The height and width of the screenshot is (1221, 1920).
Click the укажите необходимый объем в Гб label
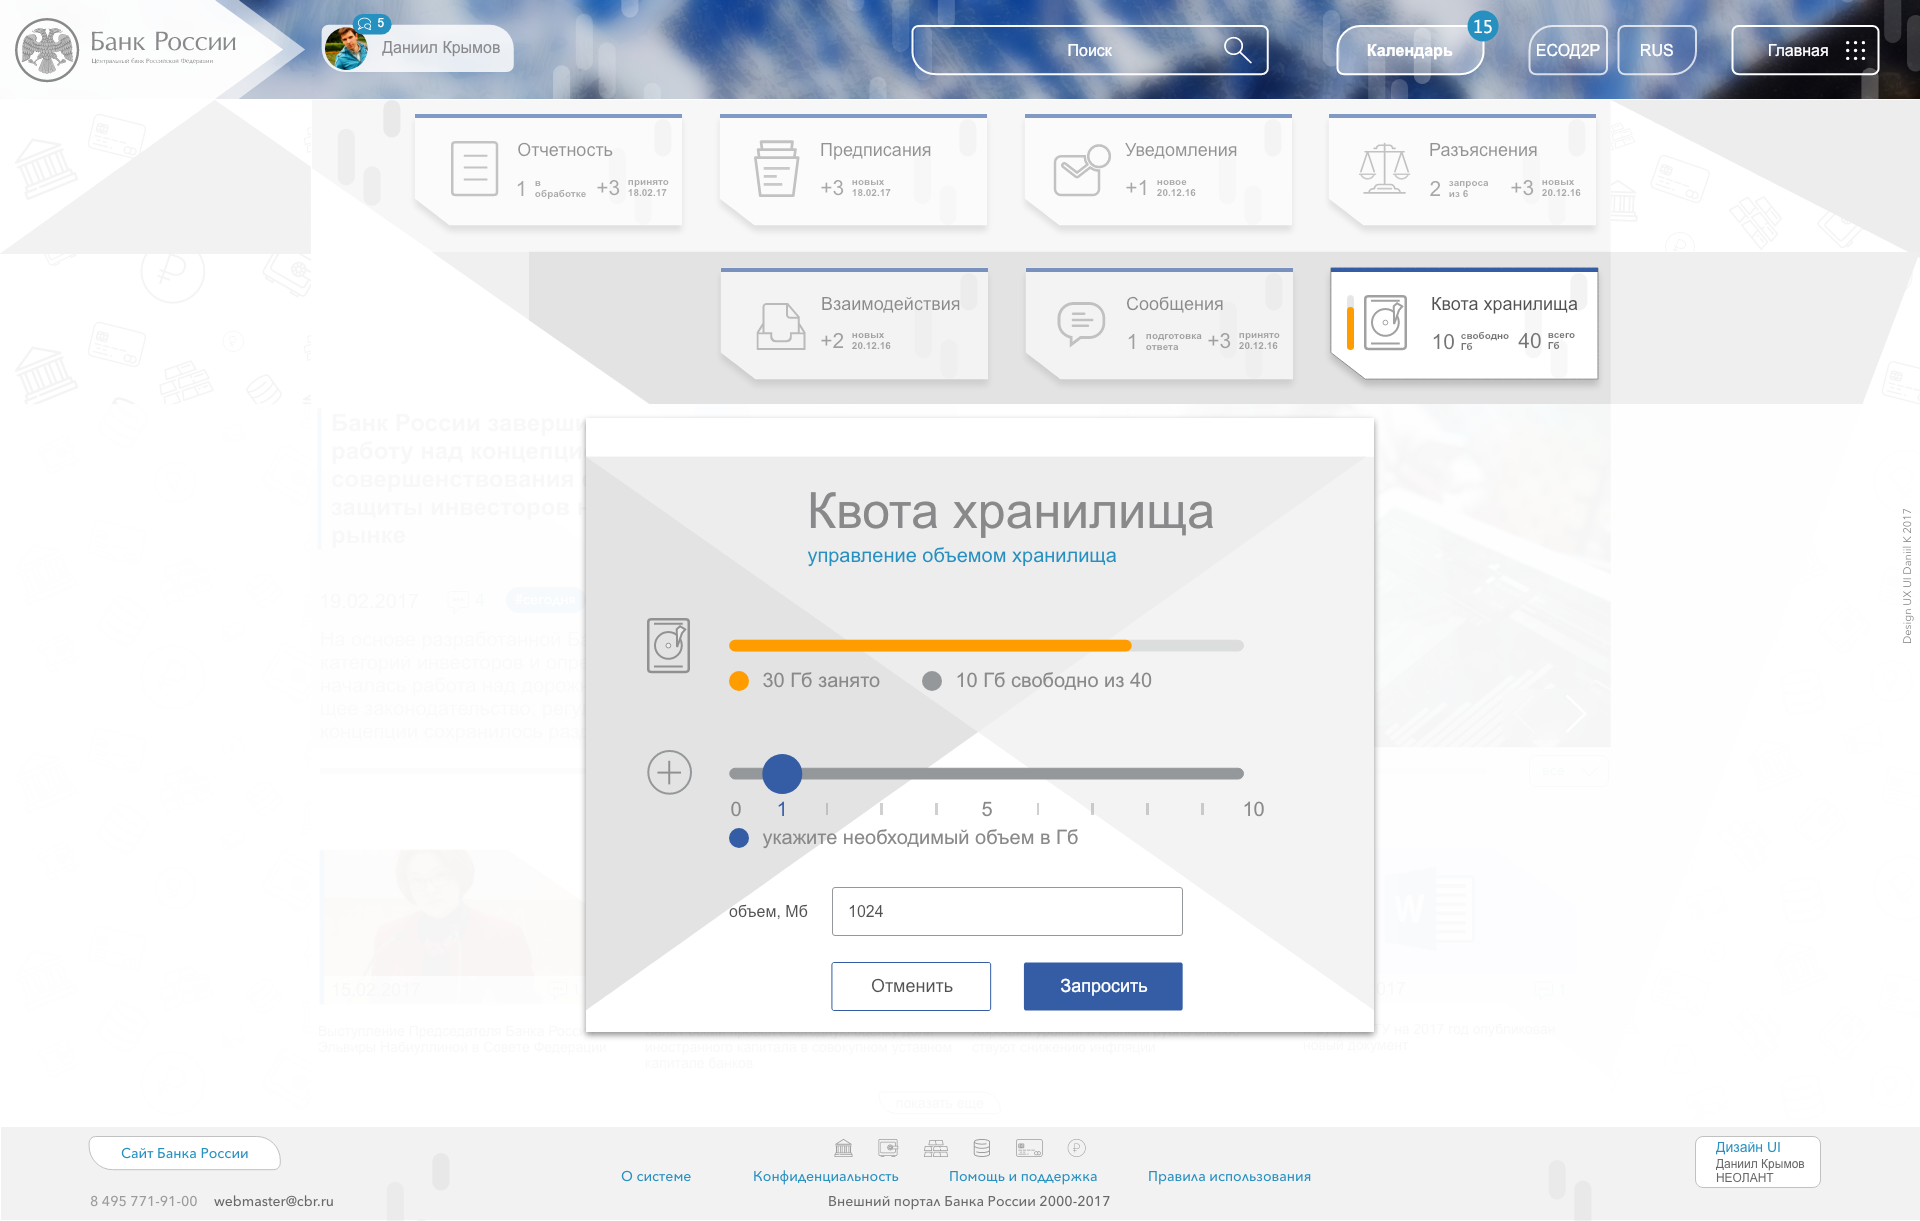[920, 838]
